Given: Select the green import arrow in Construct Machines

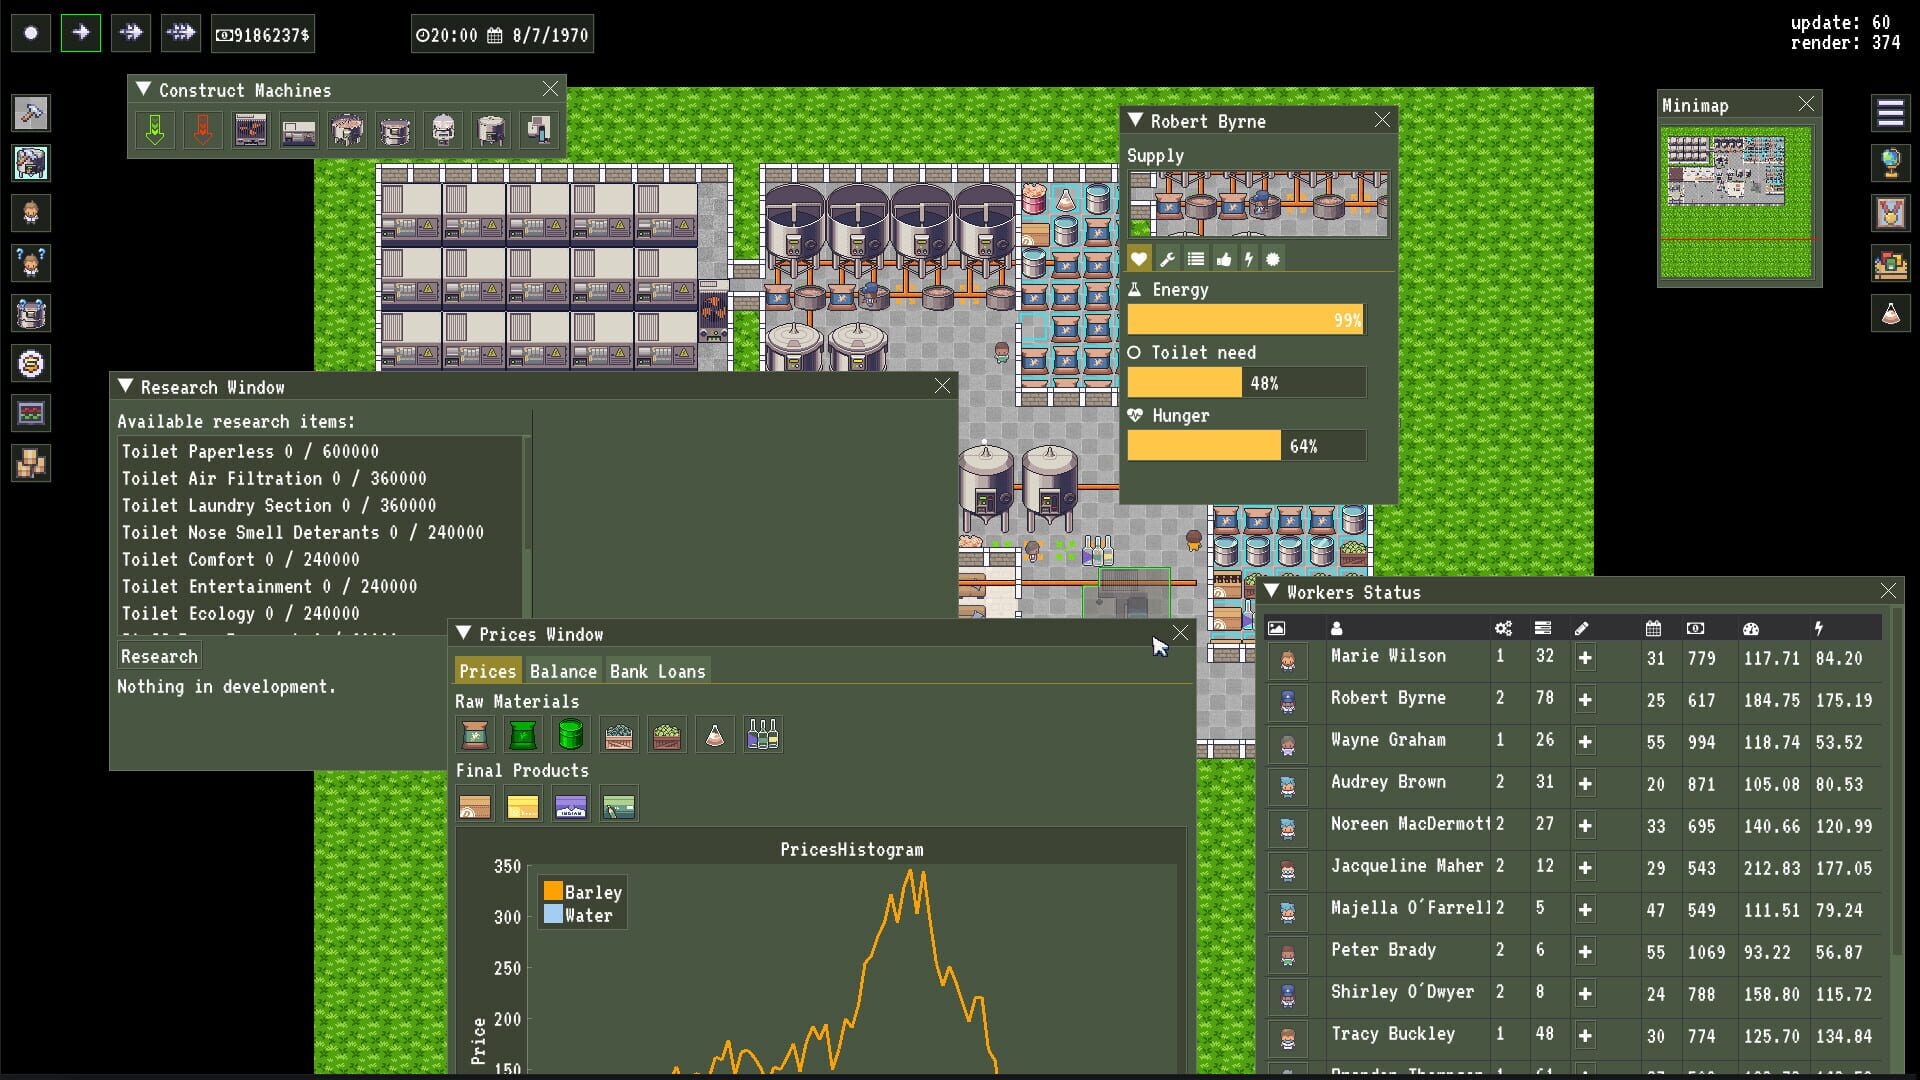Looking at the screenshot, I should (x=155, y=130).
